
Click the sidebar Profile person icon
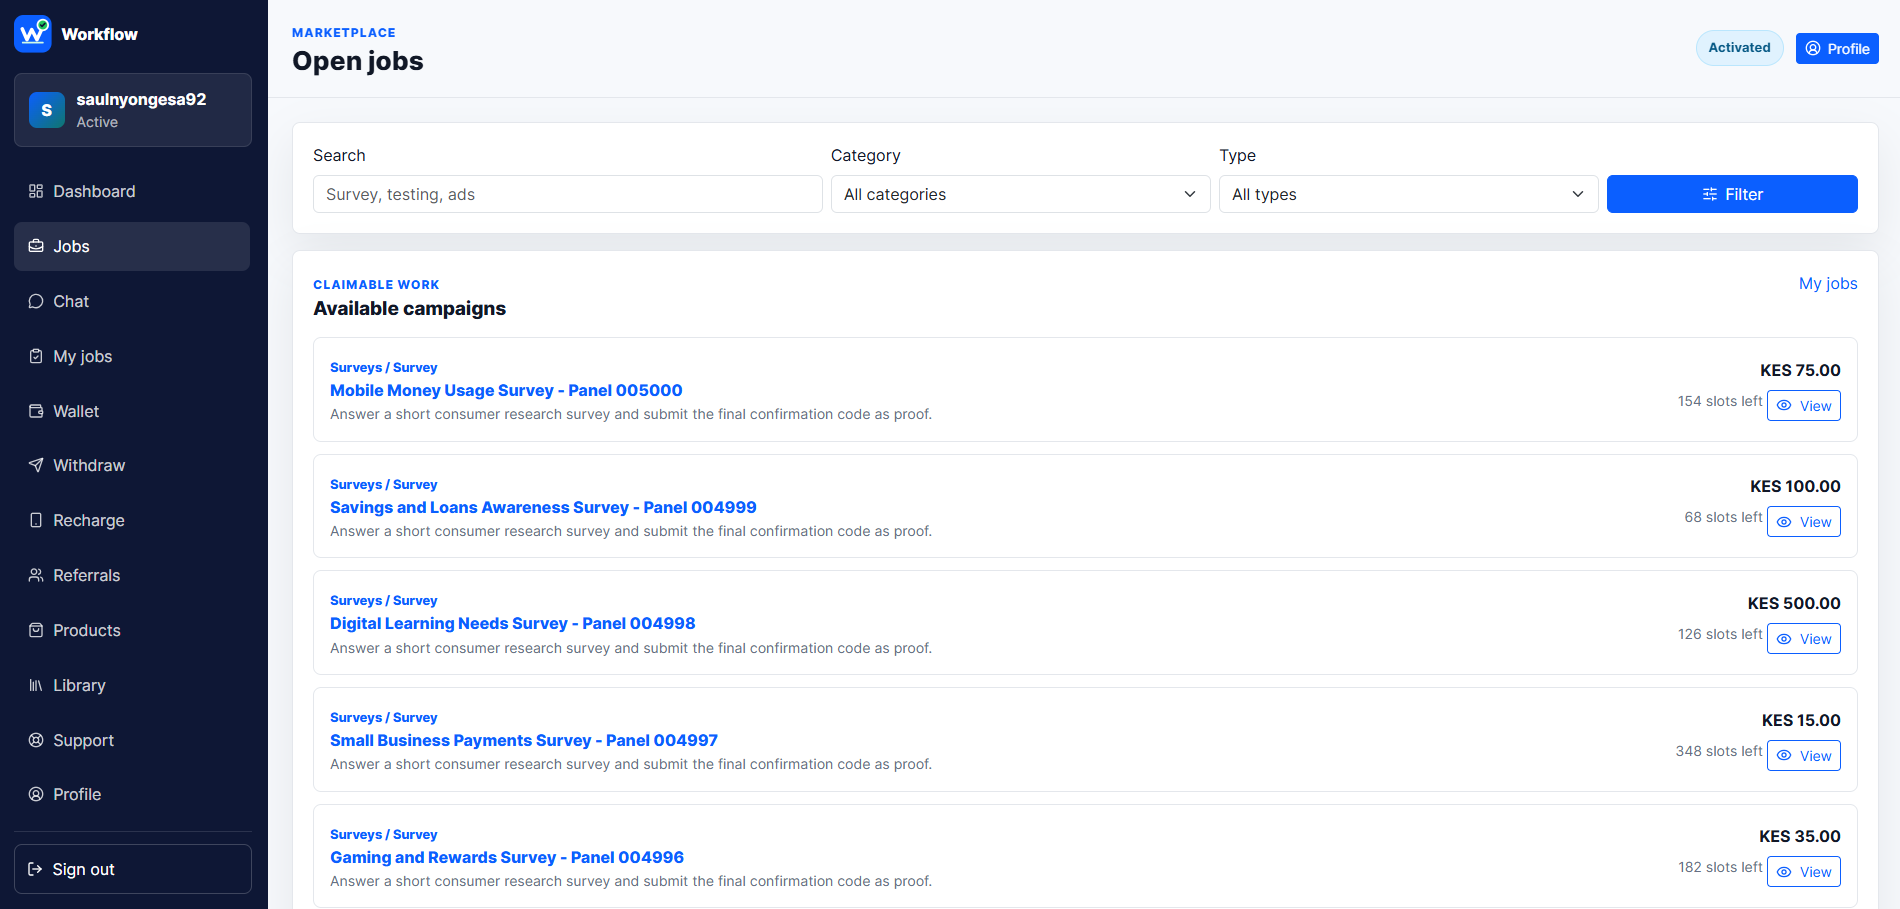[36, 794]
